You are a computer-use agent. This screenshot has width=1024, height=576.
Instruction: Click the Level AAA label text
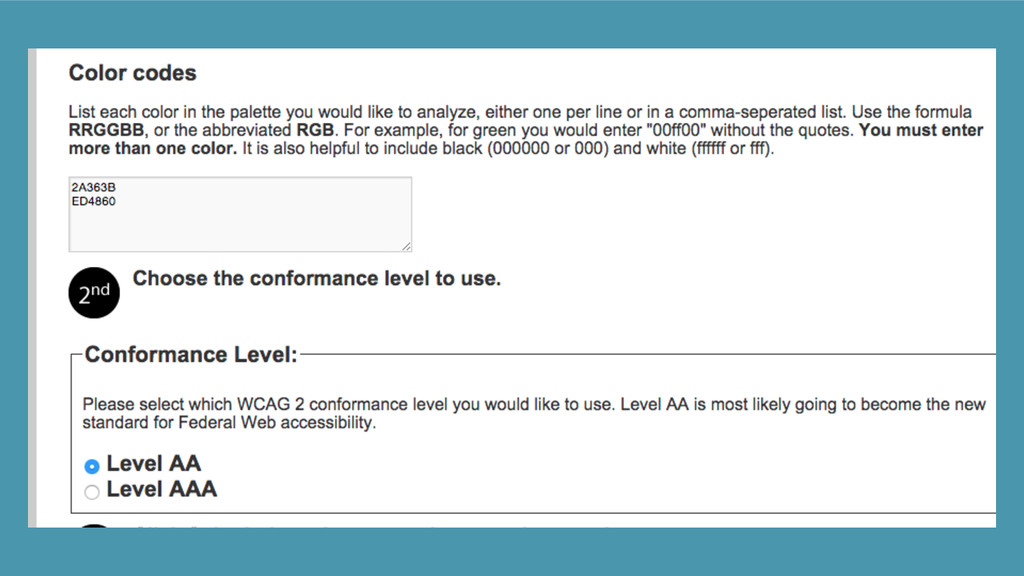pos(161,489)
